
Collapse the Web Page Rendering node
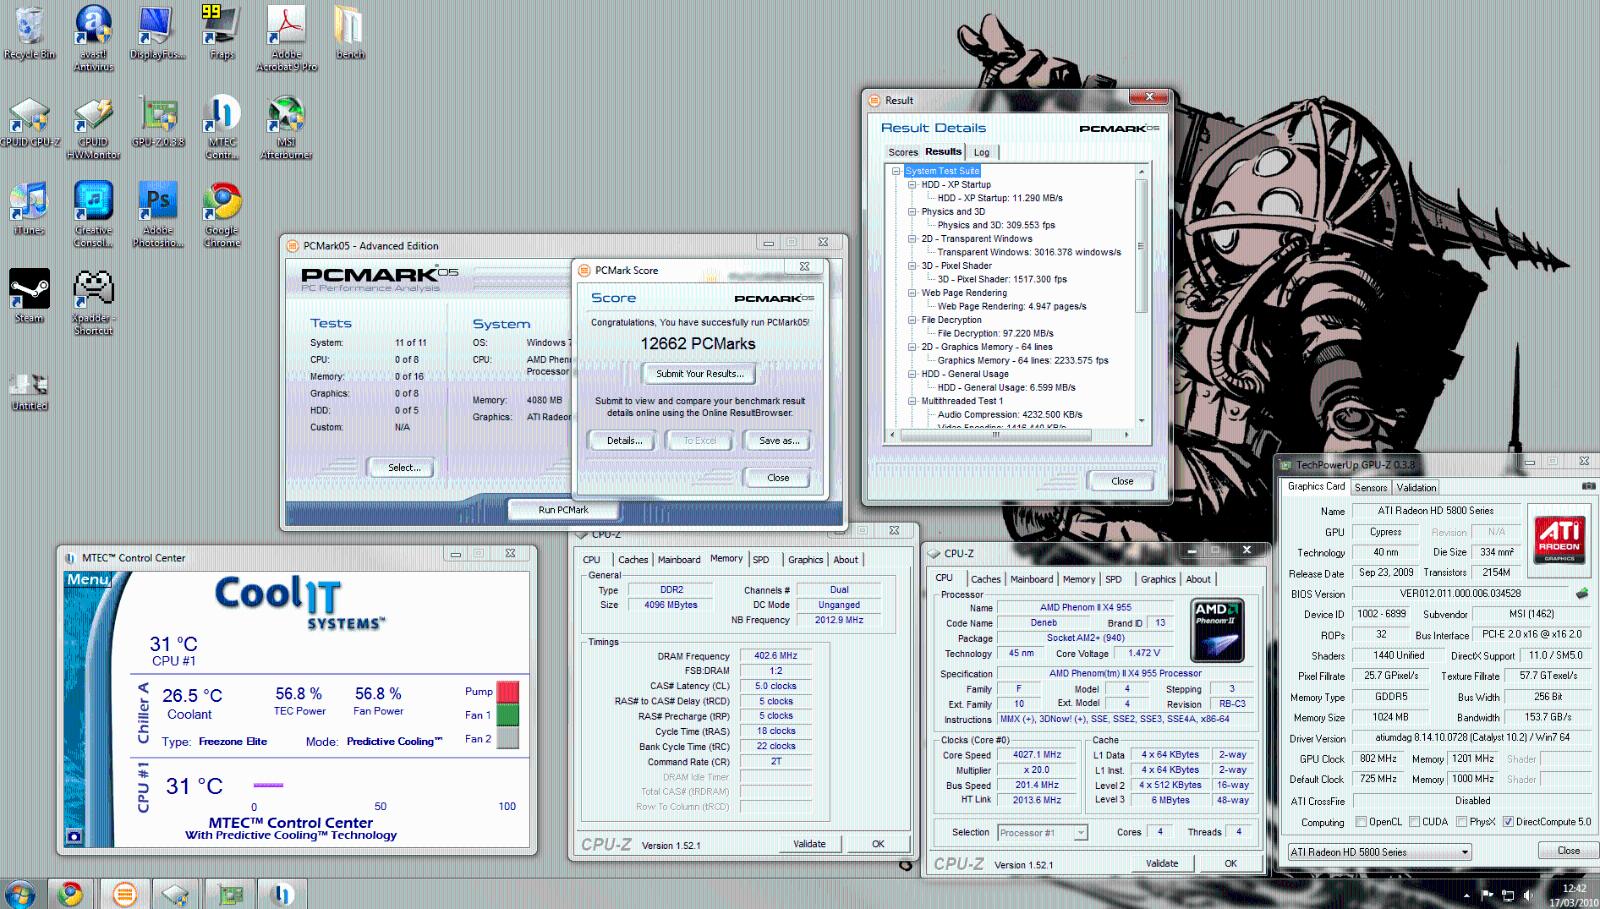[x=912, y=293]
